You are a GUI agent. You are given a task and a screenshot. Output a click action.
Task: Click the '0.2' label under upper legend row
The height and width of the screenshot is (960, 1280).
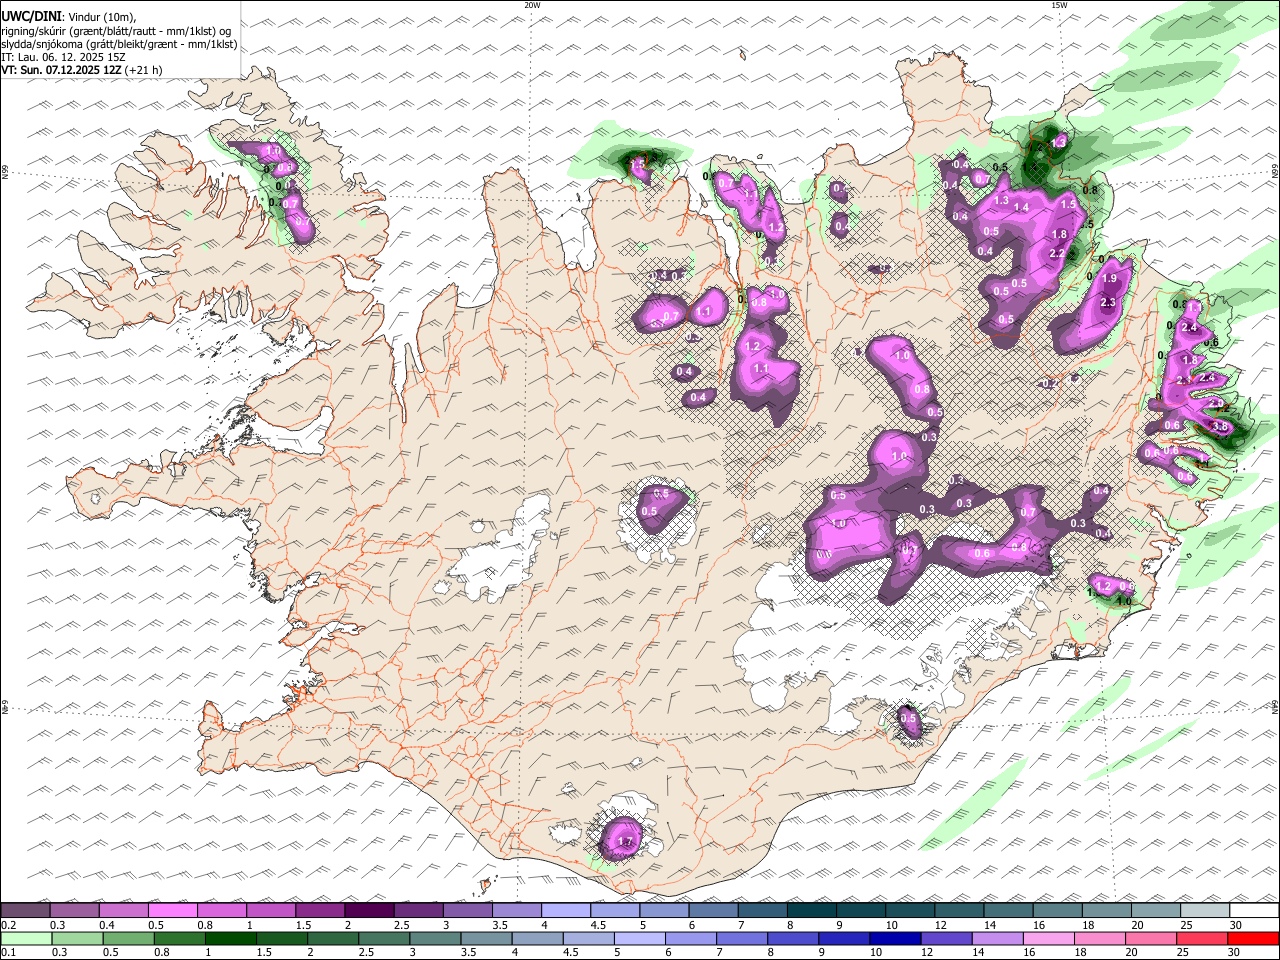(9, 925)
